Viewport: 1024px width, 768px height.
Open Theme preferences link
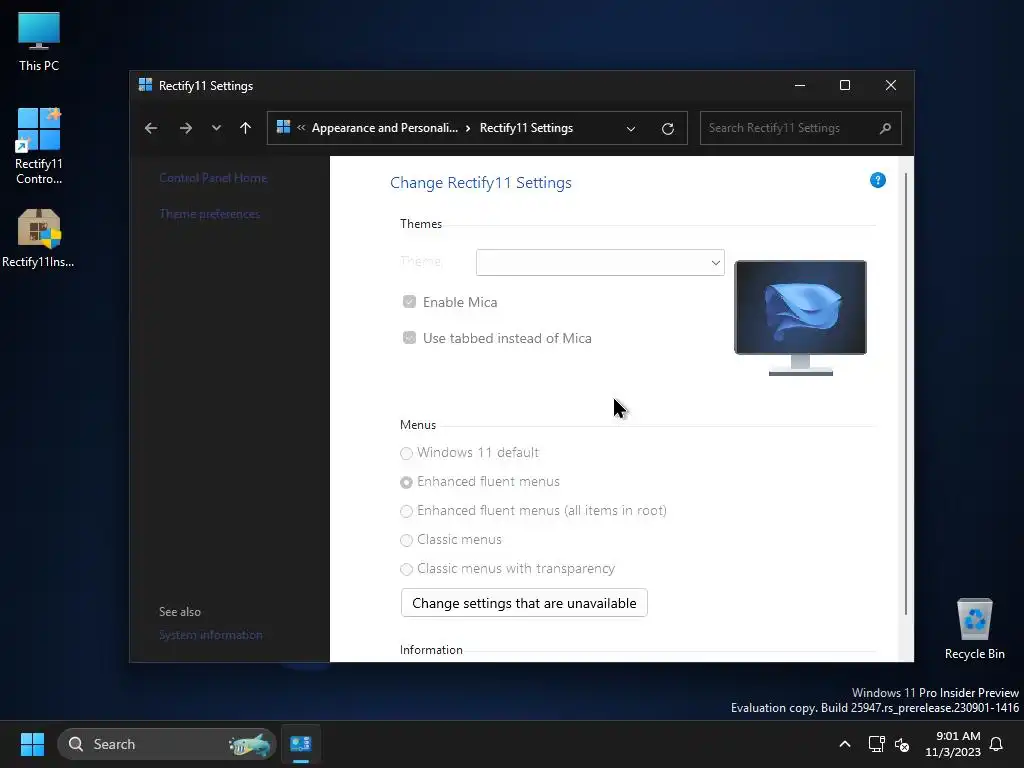pyautogui.click(x=210, y=214)
